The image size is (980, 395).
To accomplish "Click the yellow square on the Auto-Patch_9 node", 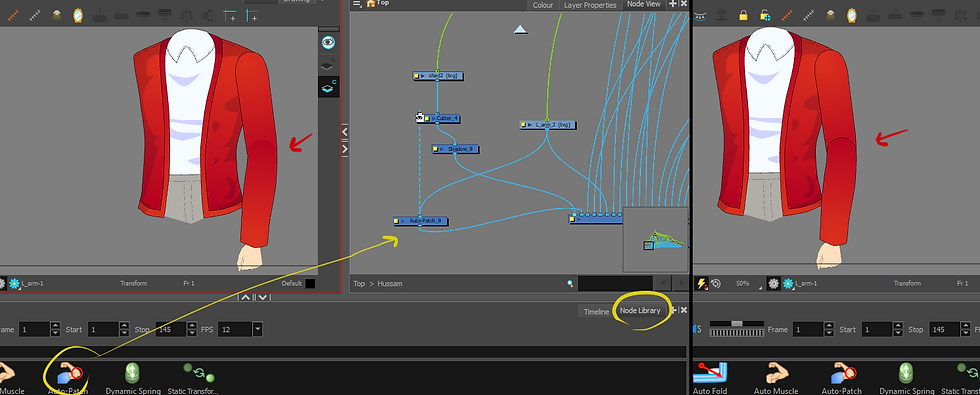I will 397,221.
